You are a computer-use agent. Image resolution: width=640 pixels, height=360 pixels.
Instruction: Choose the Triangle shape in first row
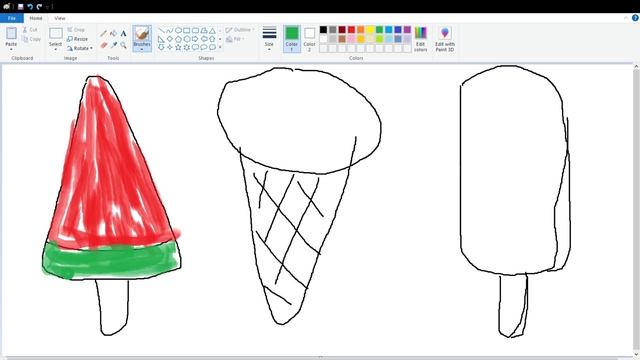(212, 31)
